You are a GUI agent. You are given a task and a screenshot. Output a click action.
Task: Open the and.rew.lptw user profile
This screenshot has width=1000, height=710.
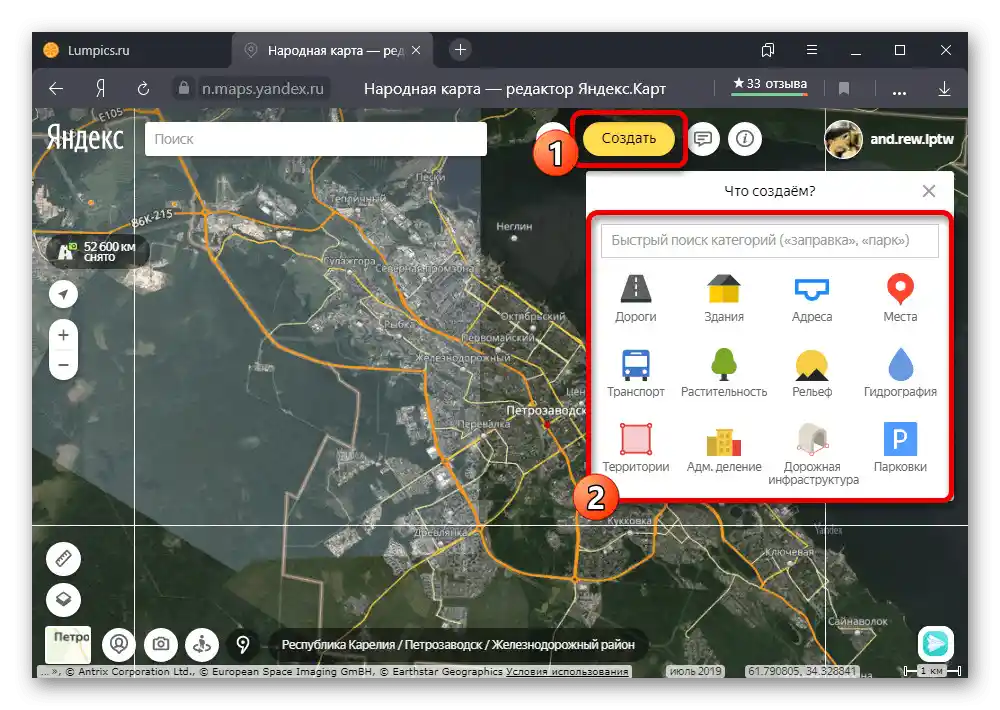[911, 139]
